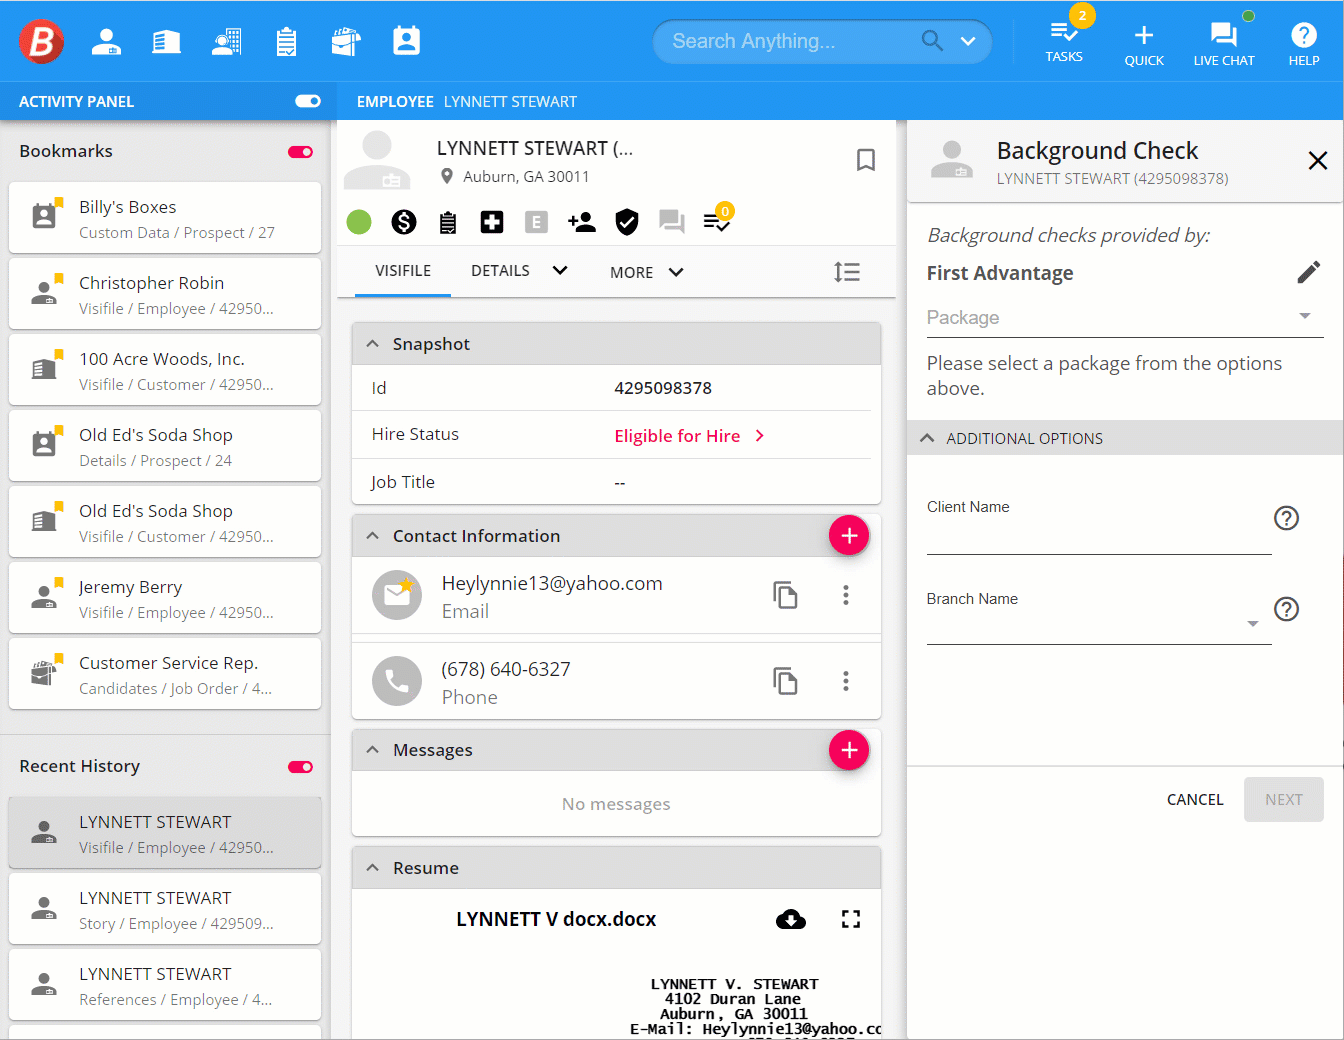The height and width of the screenshot is (1040, 1344).
Task: Click the line spacing icon beside MORE
Action: click(x=847, y=272)
